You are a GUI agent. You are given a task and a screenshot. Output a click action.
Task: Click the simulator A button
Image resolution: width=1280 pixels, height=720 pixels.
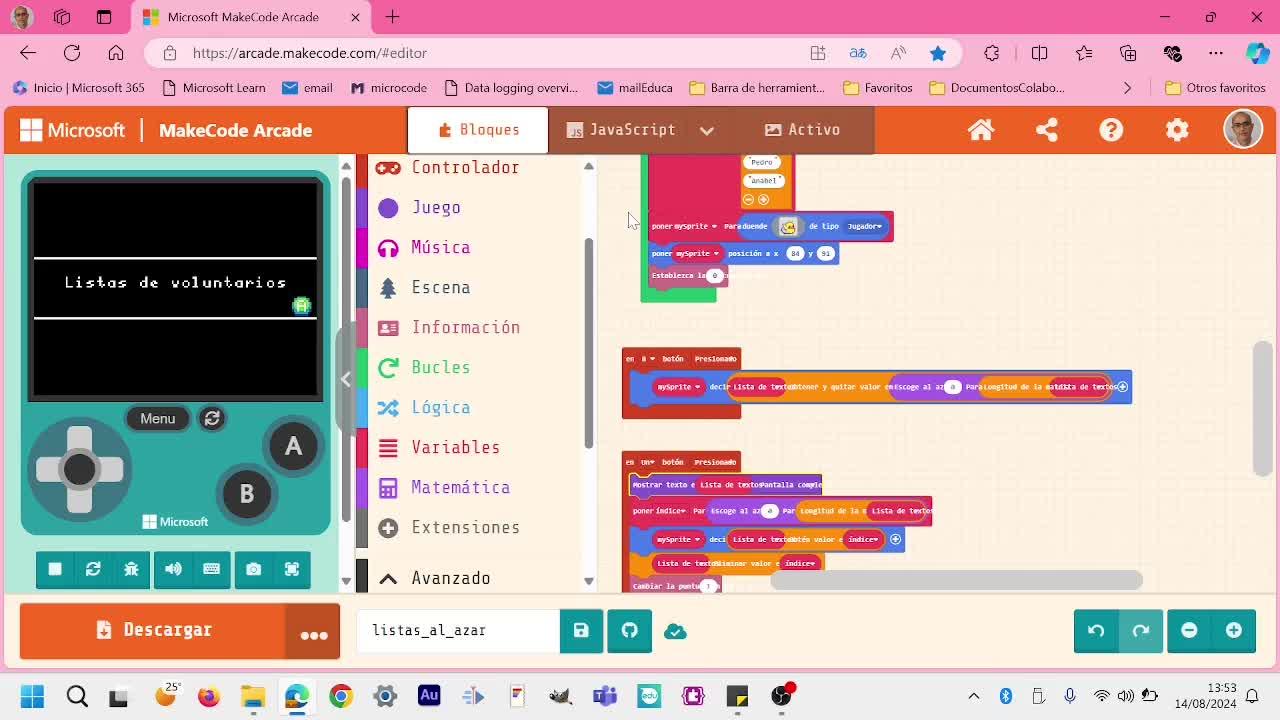click(x=293, y=446)
